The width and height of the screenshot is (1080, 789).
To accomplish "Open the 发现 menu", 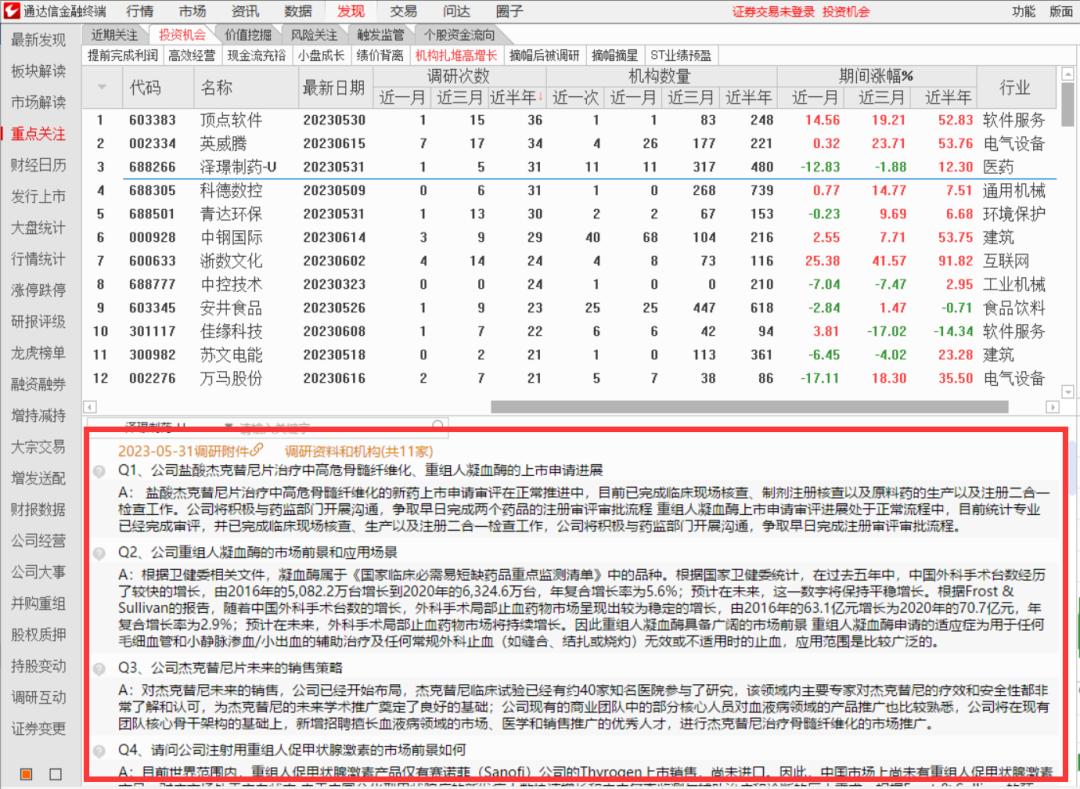I will [351, 11].
